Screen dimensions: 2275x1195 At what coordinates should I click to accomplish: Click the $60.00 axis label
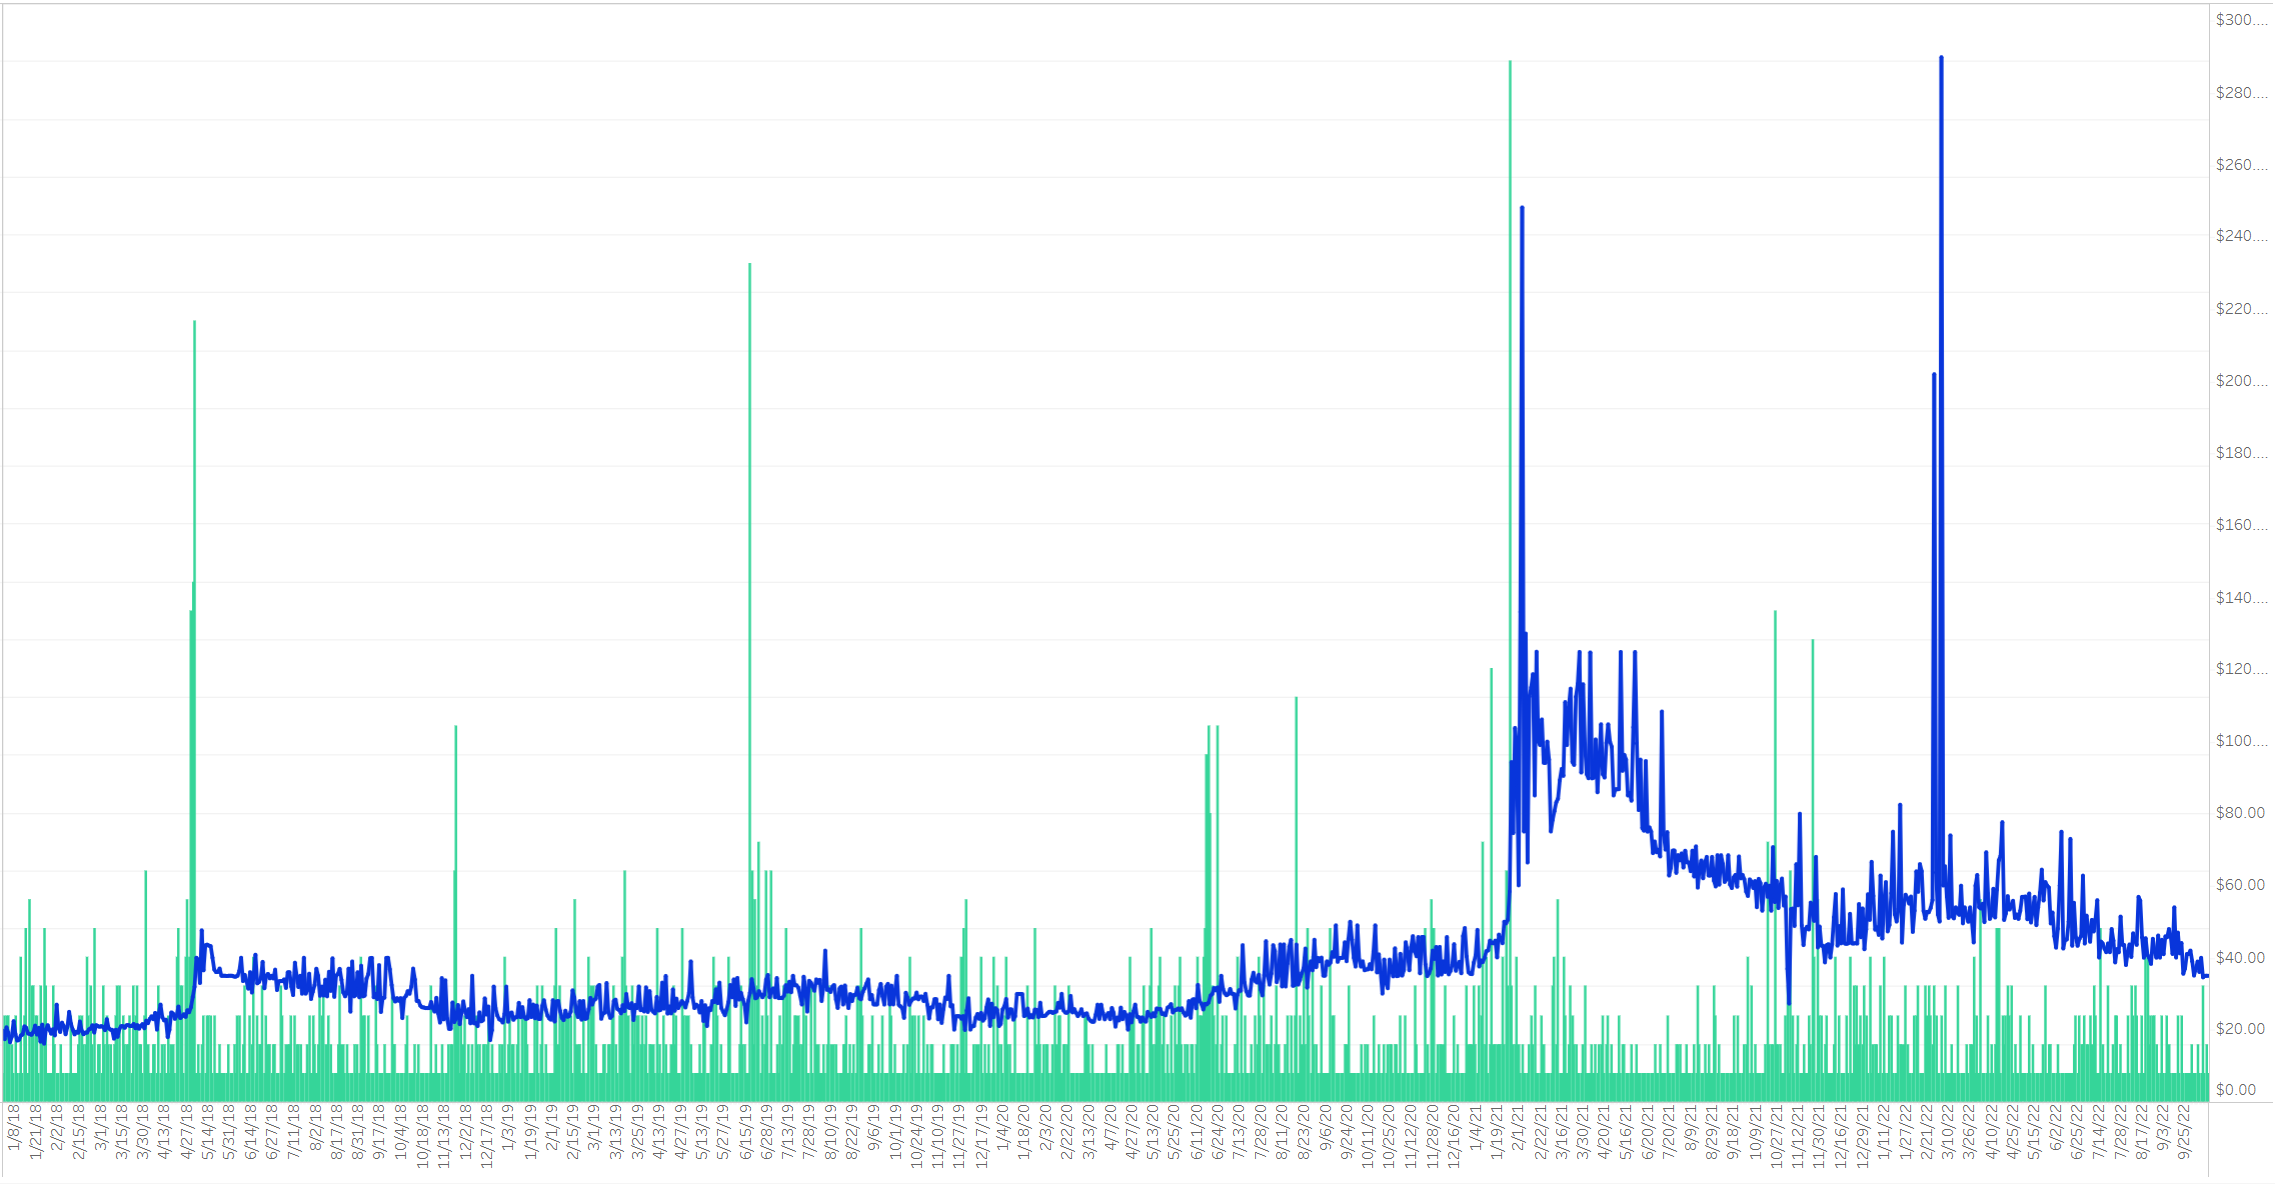2240,885
